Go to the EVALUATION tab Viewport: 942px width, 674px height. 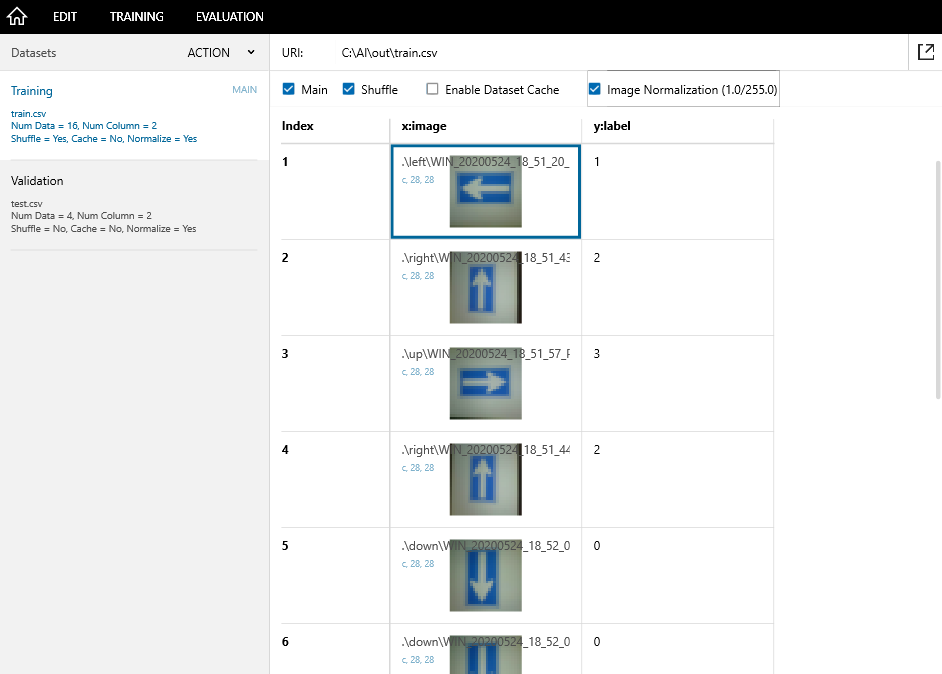(x=230, y=16)
